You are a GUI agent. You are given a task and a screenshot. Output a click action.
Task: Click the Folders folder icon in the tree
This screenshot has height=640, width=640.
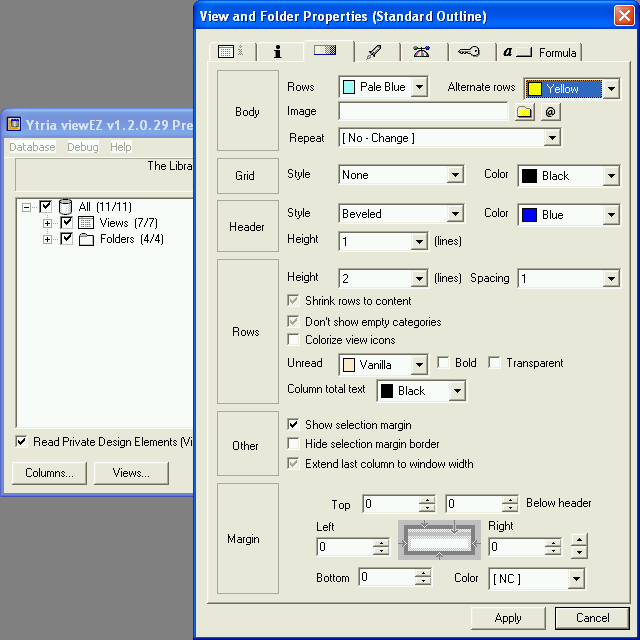coord(86,239)
